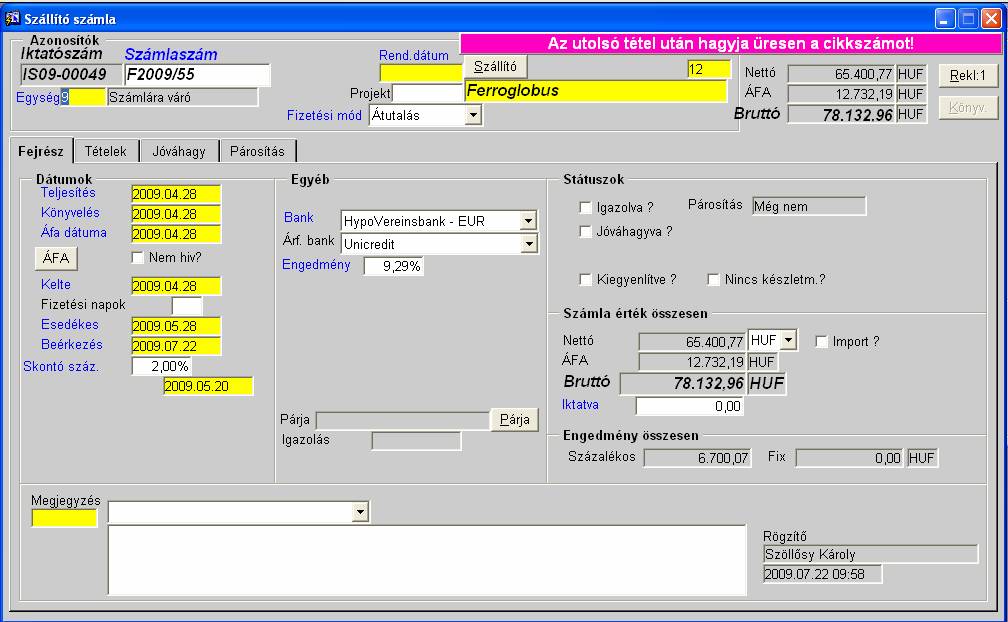Click the pink warning banner about cikkszámot
Image resolution: width=1008 pixels, height=622 pixels.
tap(731, 44)
